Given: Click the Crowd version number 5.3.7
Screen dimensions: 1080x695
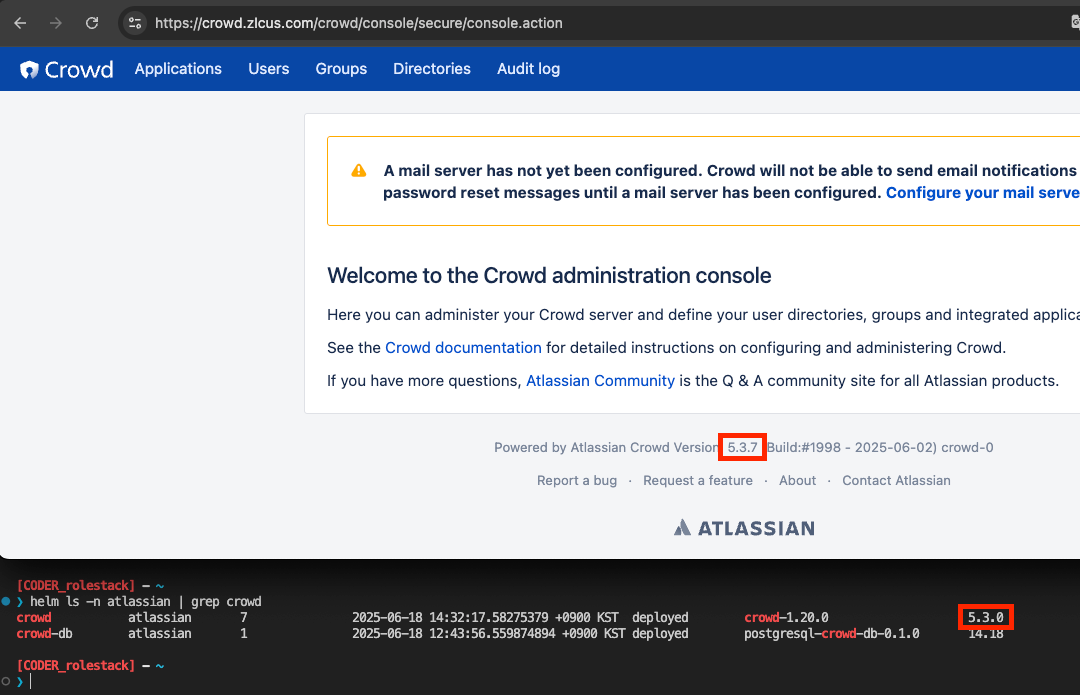Looking at the screenshot, I should 742,448.
